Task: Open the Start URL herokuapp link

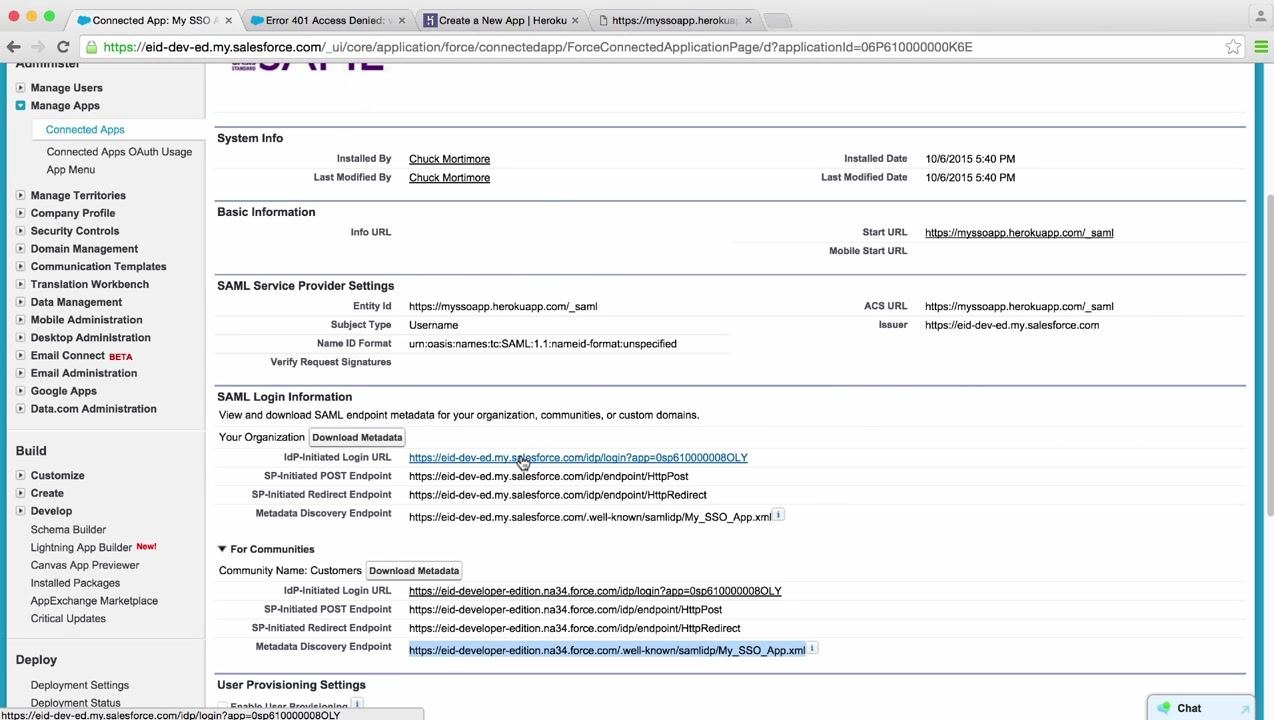Action: 1019,233
